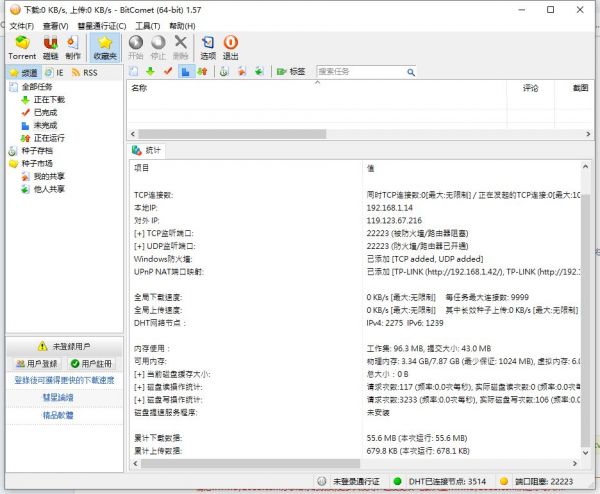Click the task list scroll-right arrow

coord(588,134)
